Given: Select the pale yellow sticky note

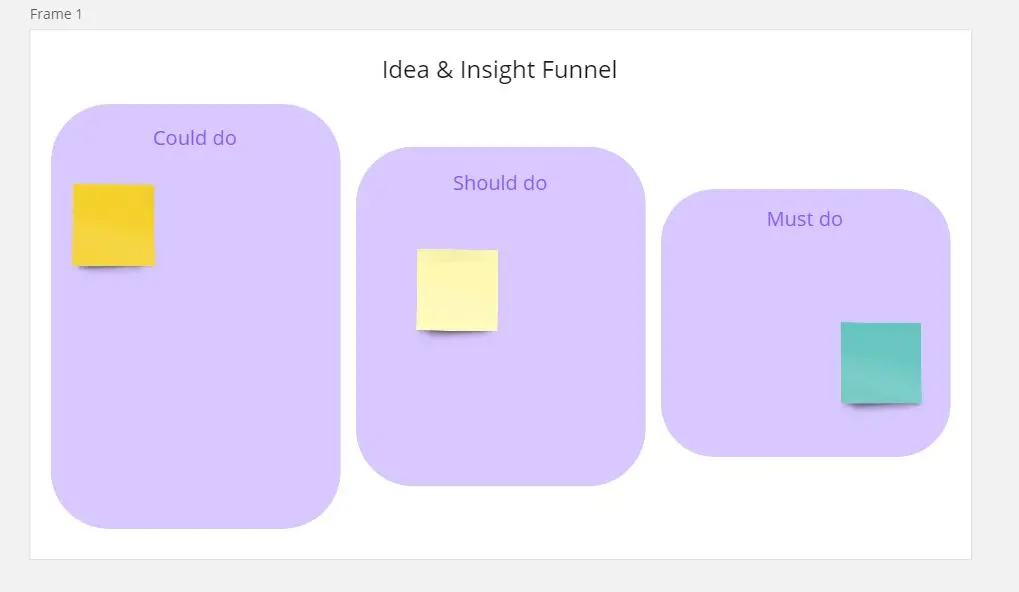Looking at the screenshot, I should [457, 290].
